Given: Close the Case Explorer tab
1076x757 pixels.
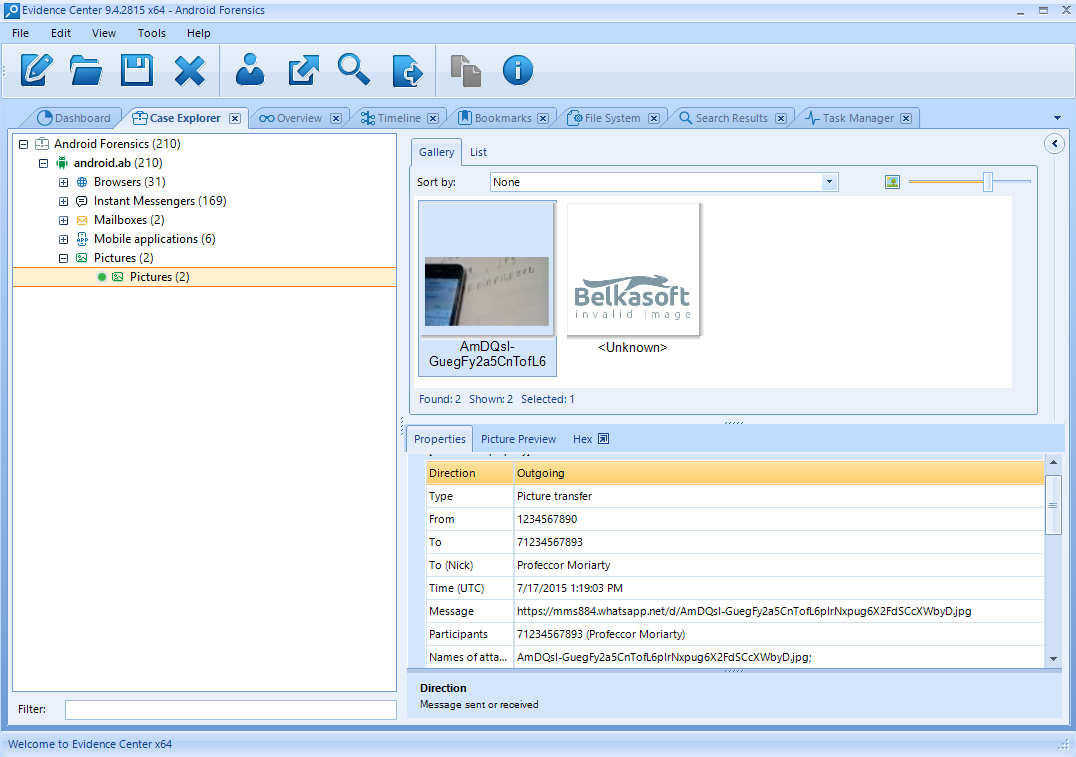Looking at the screenshot, I should [x=235, y=118].
